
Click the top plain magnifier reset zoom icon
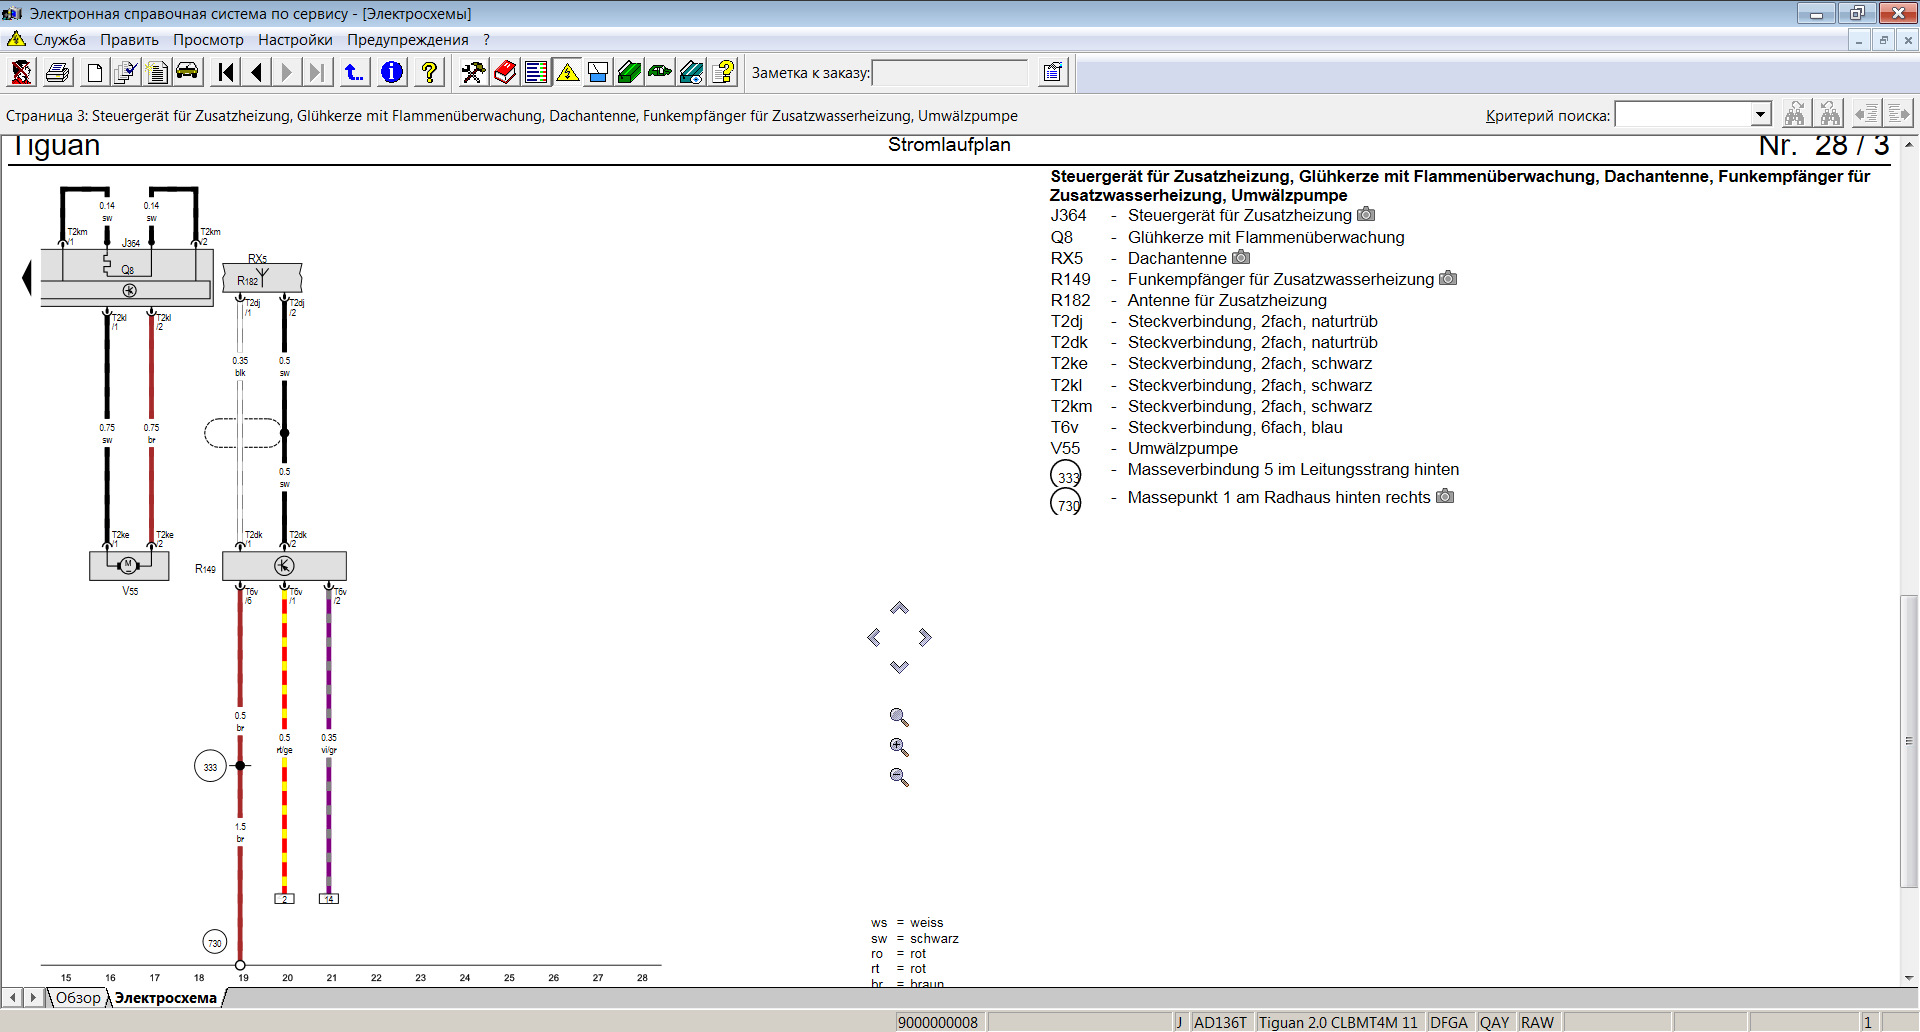[x=899, y=717]
